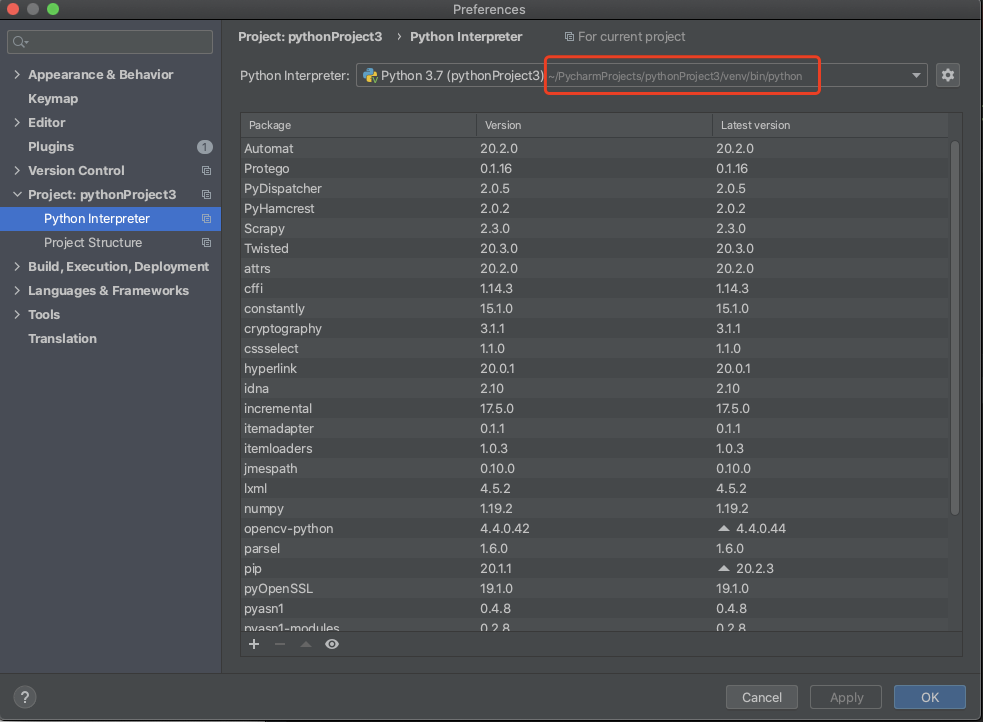Click the Cancel button
This screenshot has width=983, height=722.
pos(762,697)
